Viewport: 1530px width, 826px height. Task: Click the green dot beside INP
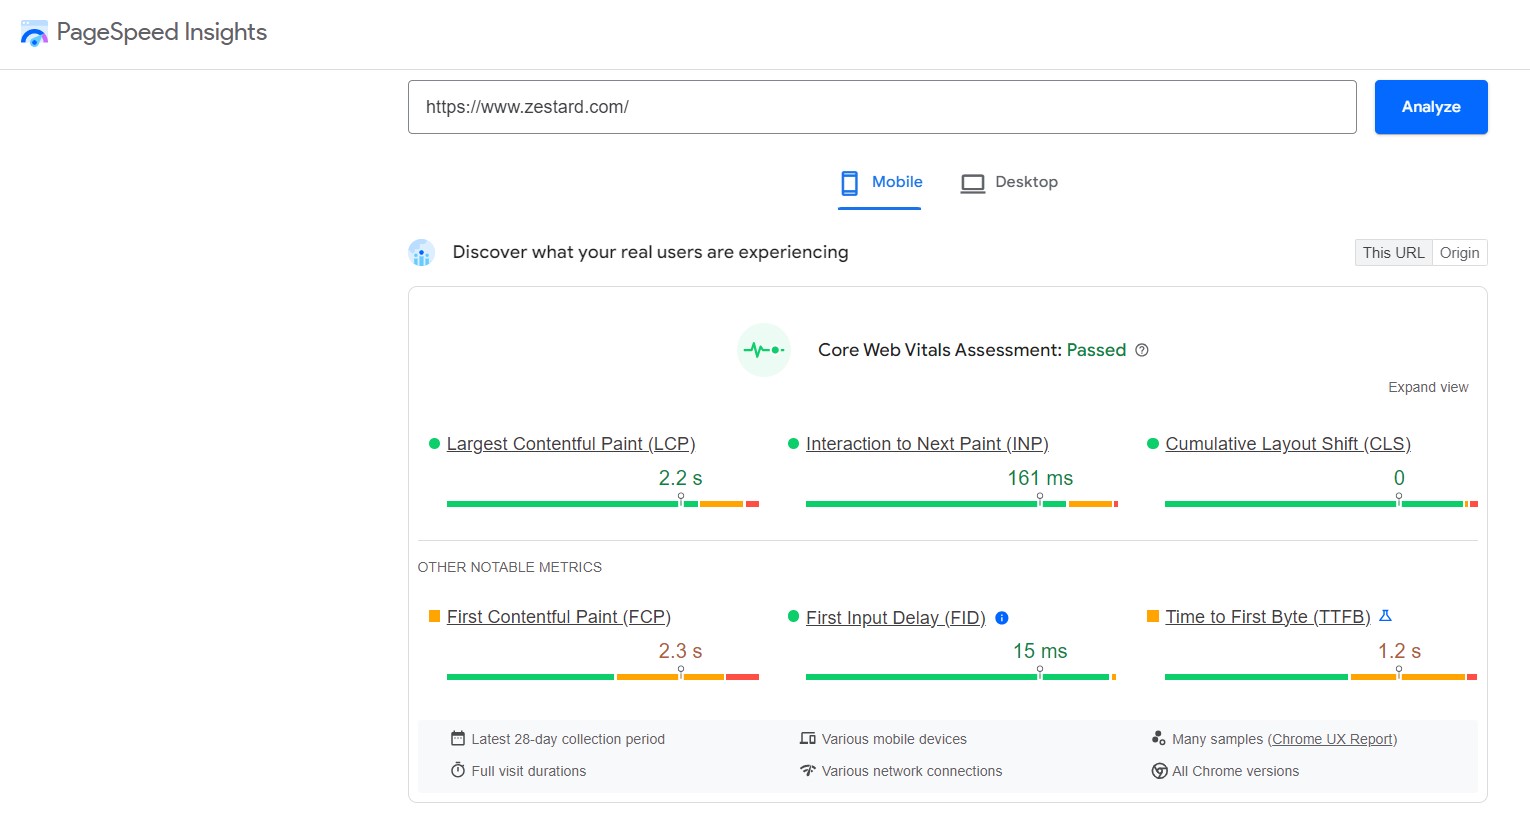(x=793, y=444)
